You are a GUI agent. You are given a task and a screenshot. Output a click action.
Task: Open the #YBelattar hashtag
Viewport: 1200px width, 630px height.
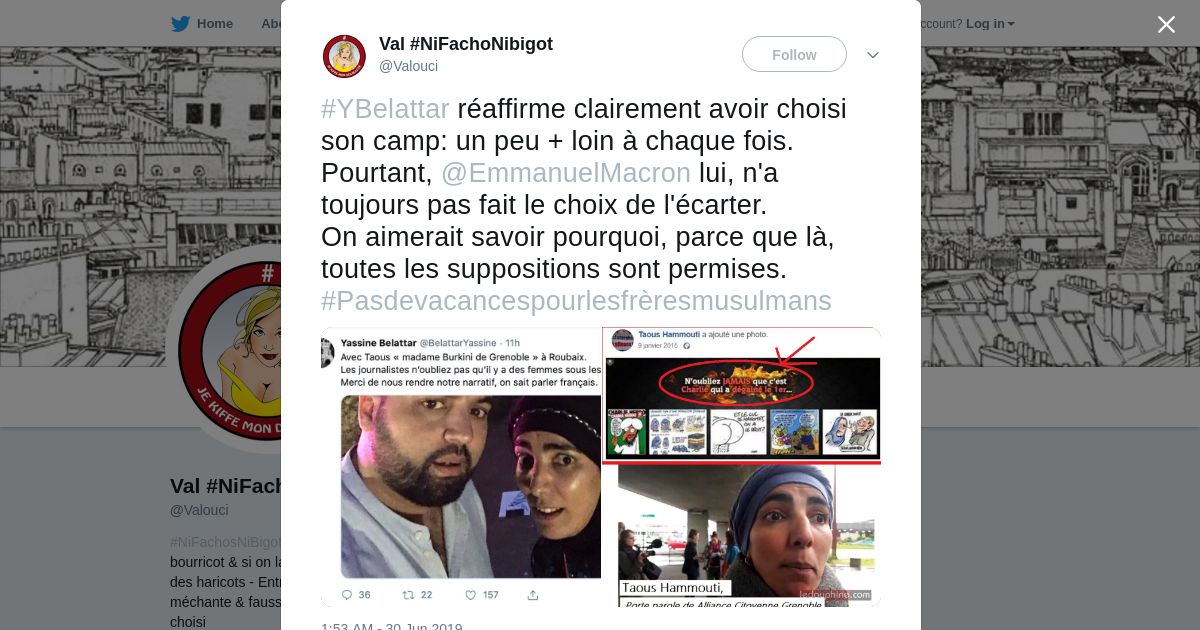pyautogui.click(x=385, y=109)
